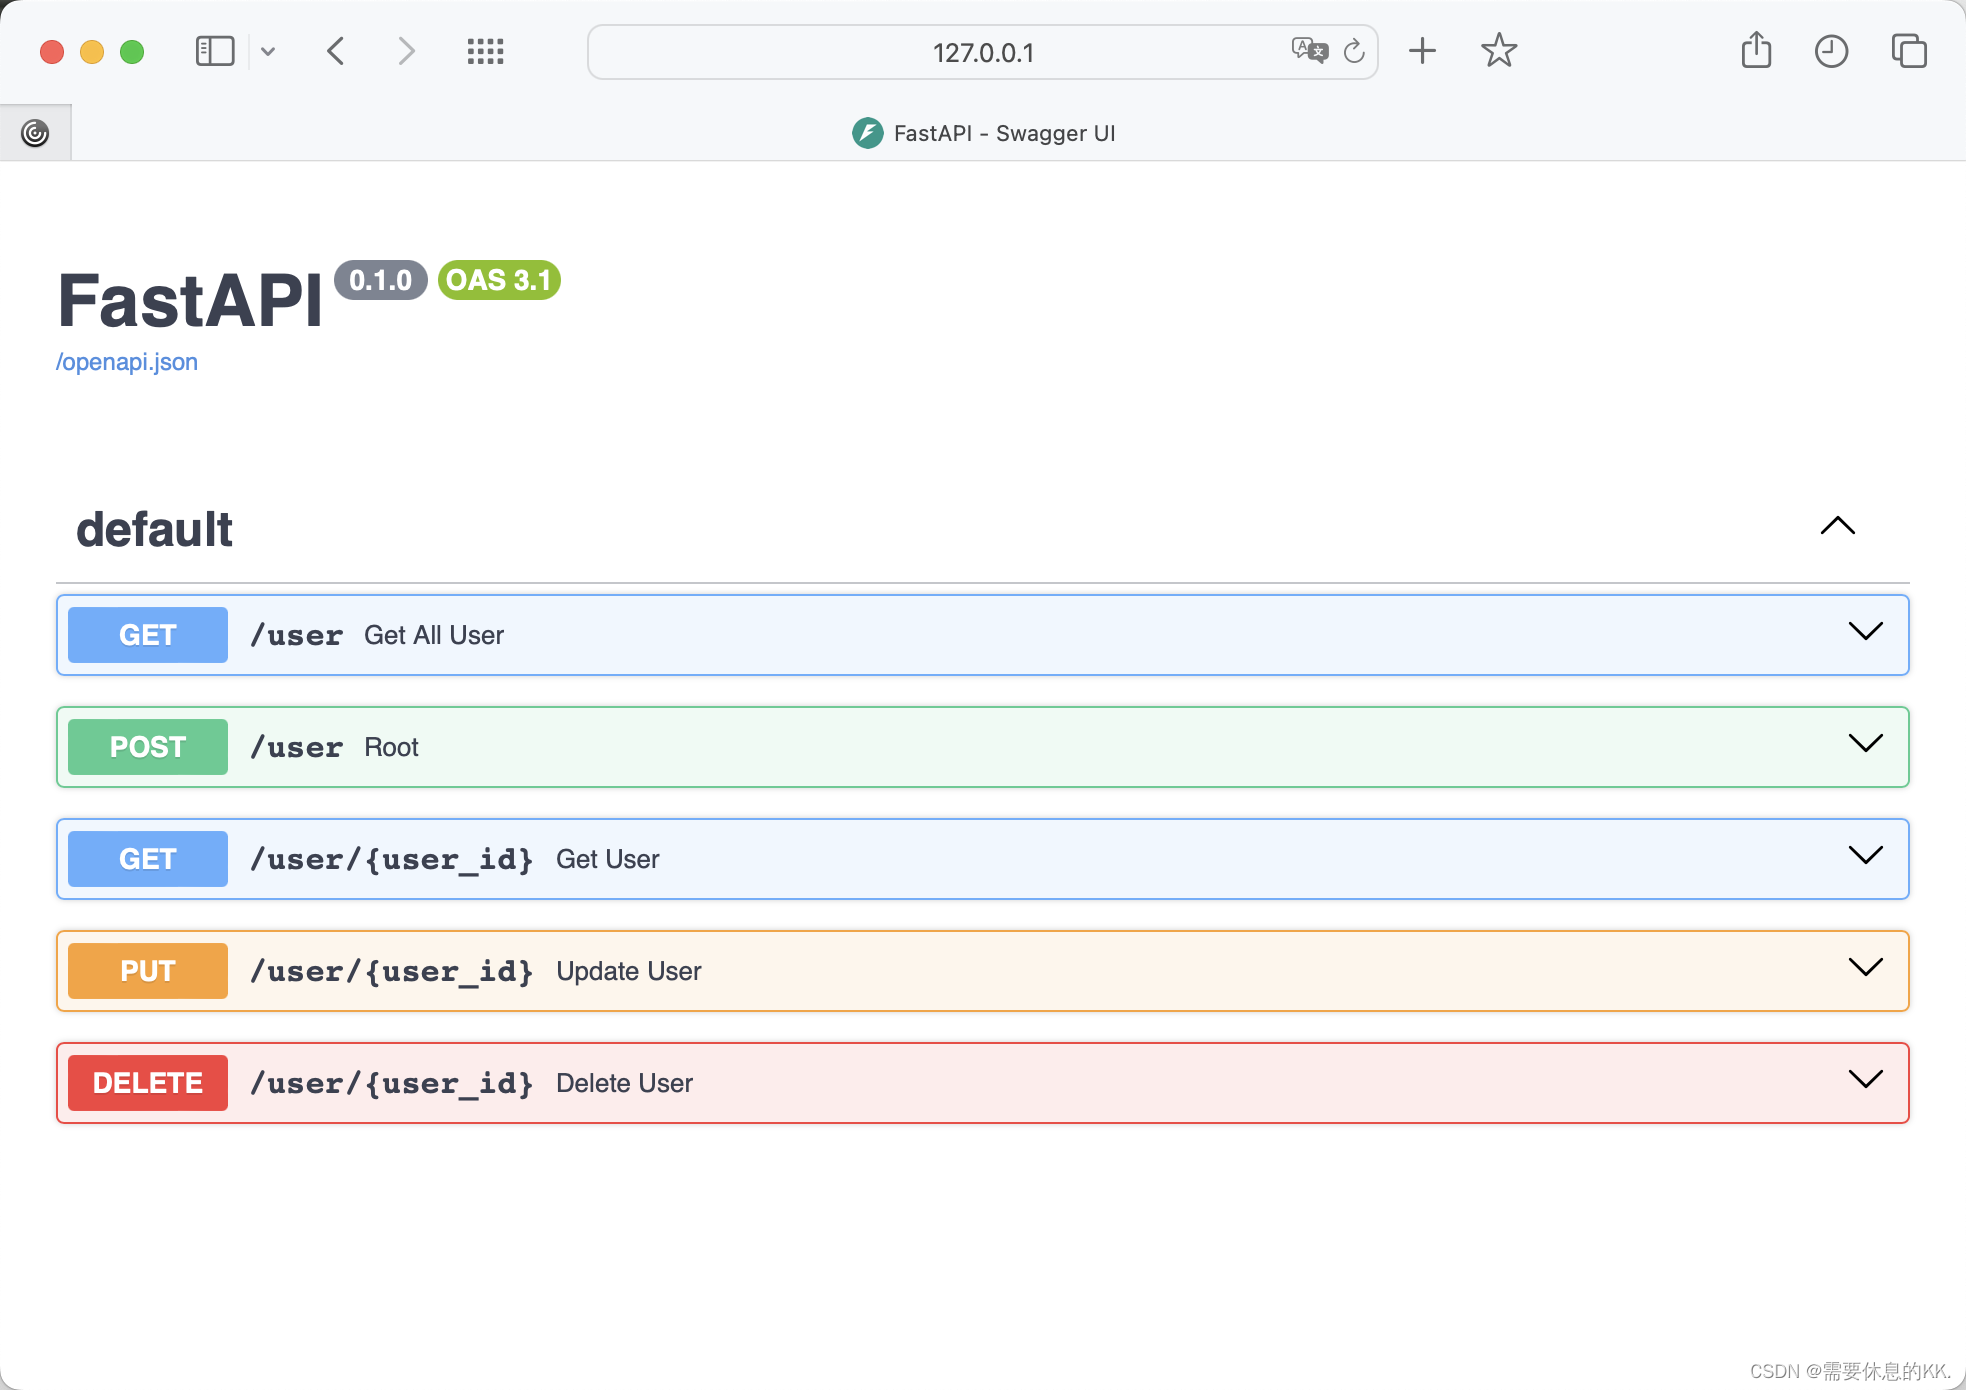
Task: Click the Get All User summary text
Action: coord(434,635)
